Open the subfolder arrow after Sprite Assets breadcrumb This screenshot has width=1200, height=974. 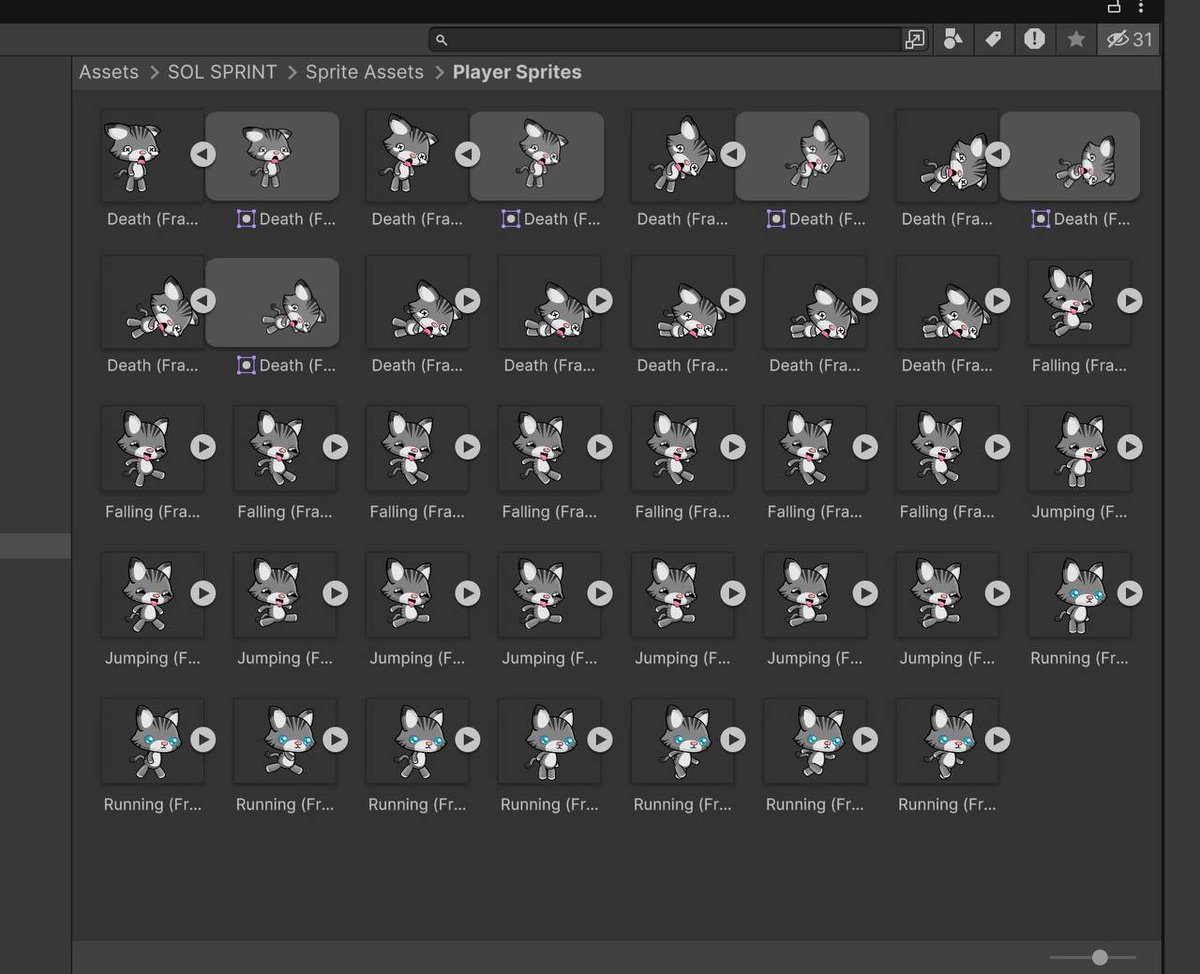439,72
